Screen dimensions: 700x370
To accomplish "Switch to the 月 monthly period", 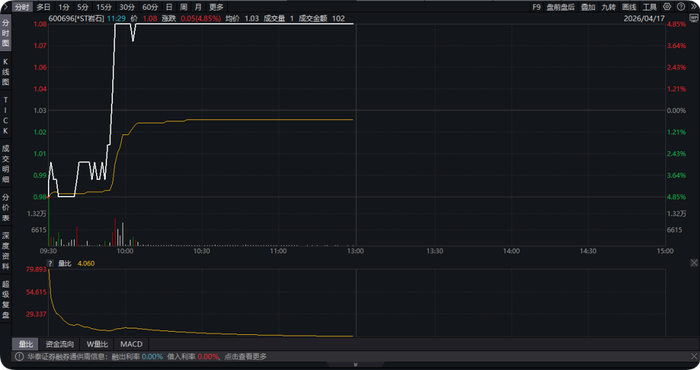I will [198, 7].
